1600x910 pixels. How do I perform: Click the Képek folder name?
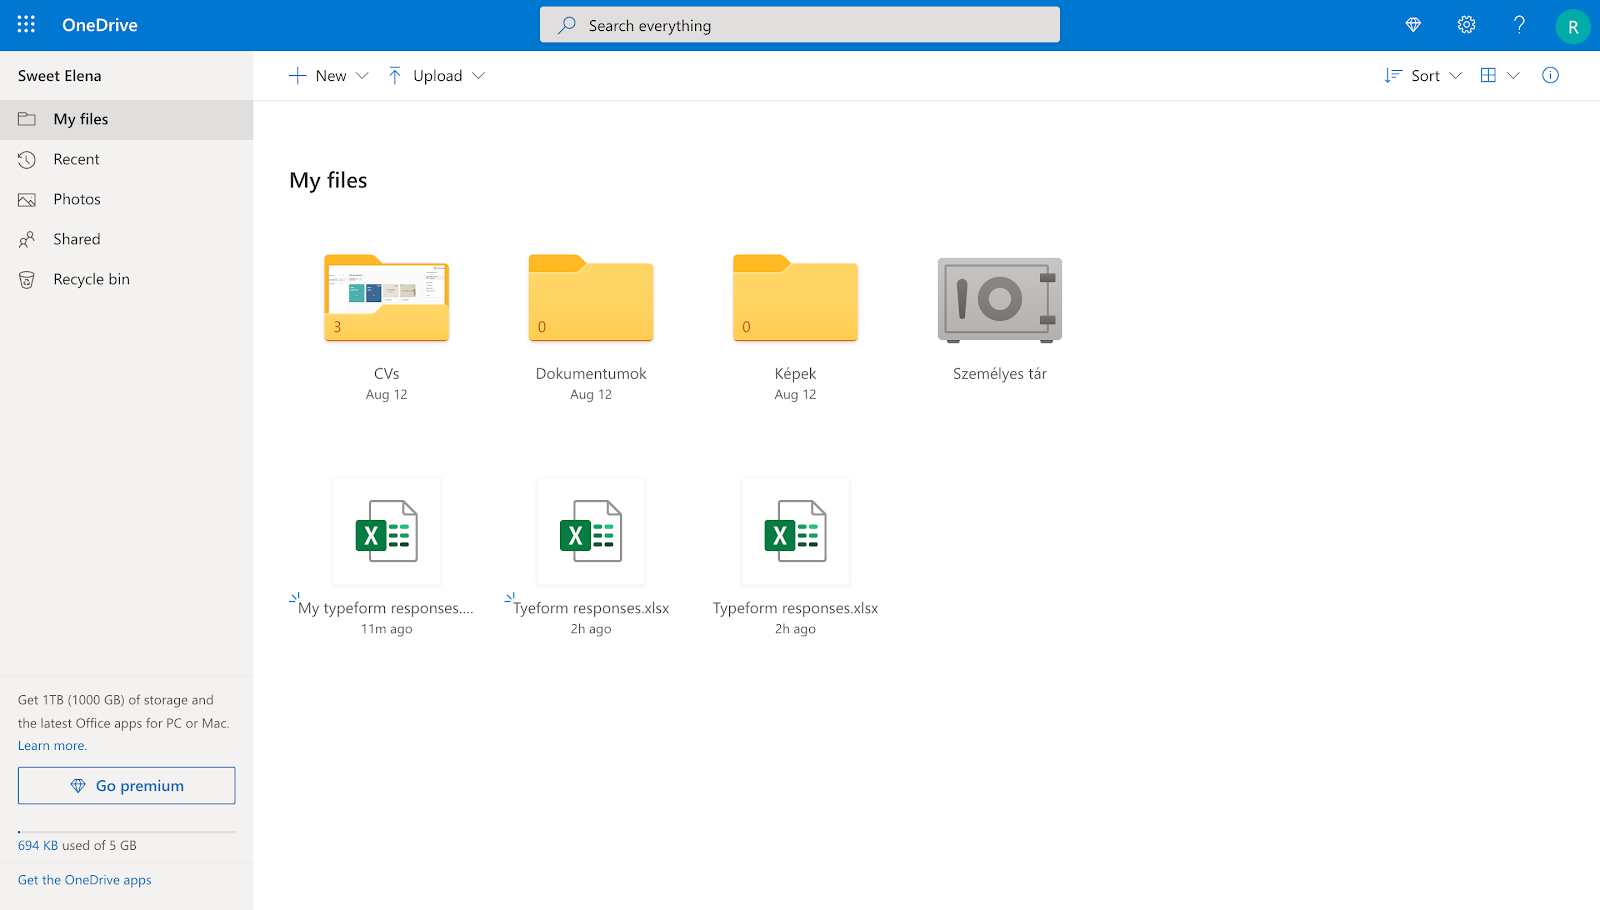pos(795,374)
